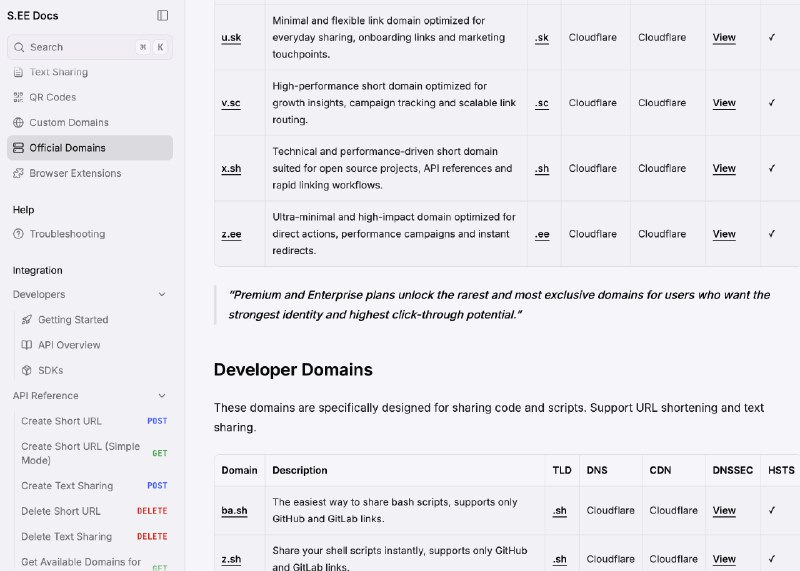Click the Official Domains server icon
Screen dimensions: 800x571
tap(19, 148)
